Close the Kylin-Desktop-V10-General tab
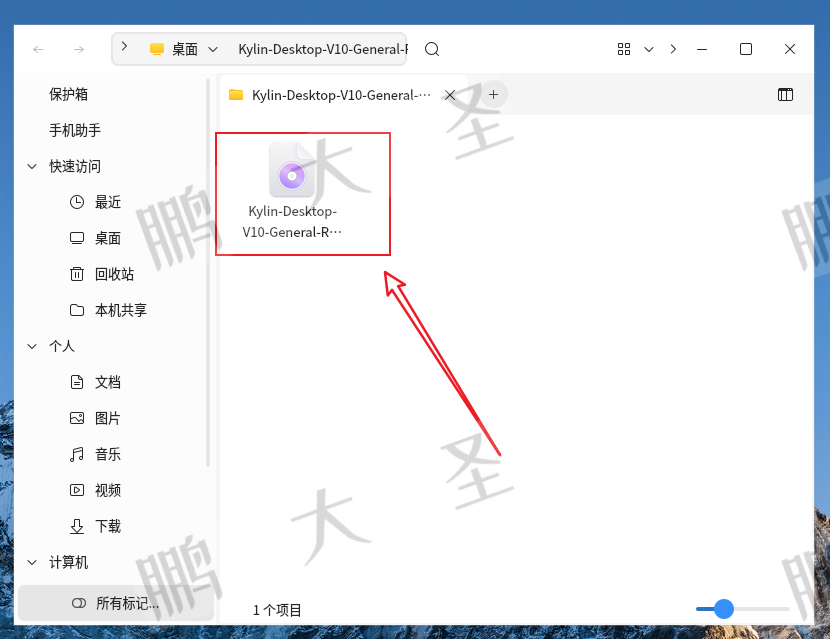 coord(450,95)
